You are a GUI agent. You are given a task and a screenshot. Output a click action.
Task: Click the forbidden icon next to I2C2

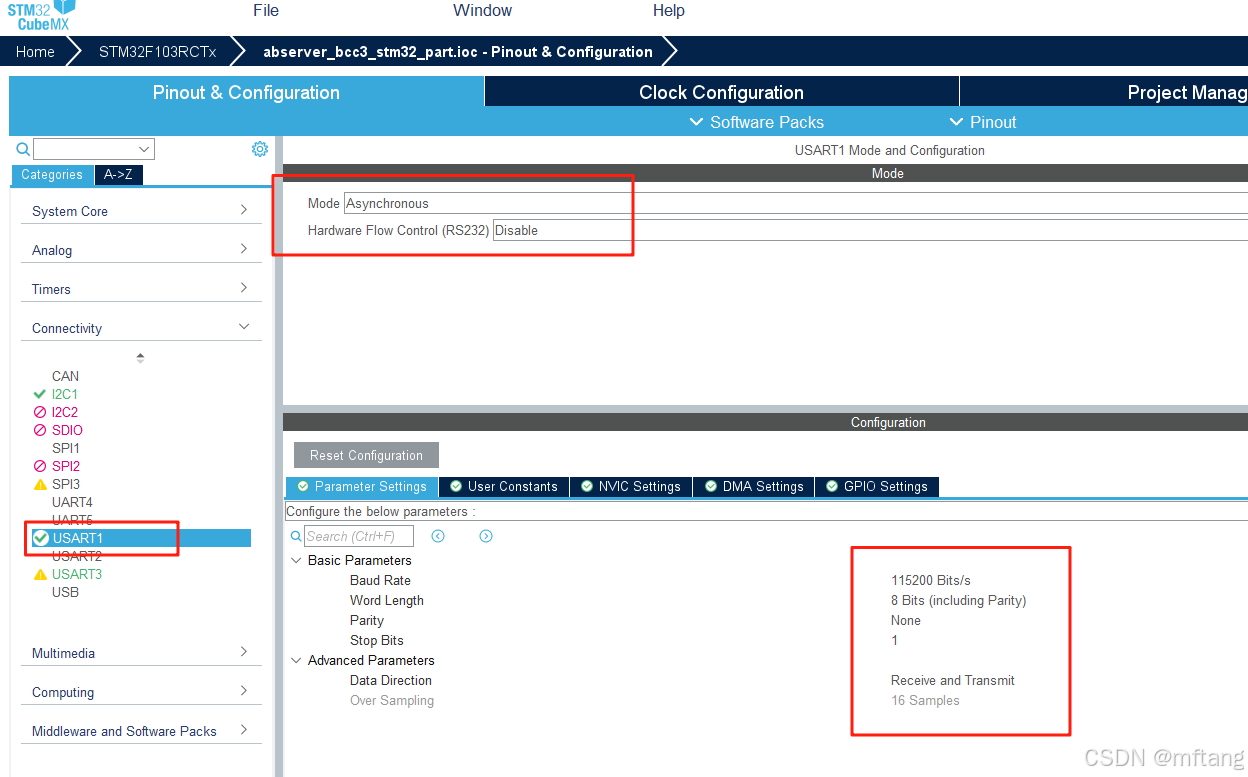(x=40, y=412)
